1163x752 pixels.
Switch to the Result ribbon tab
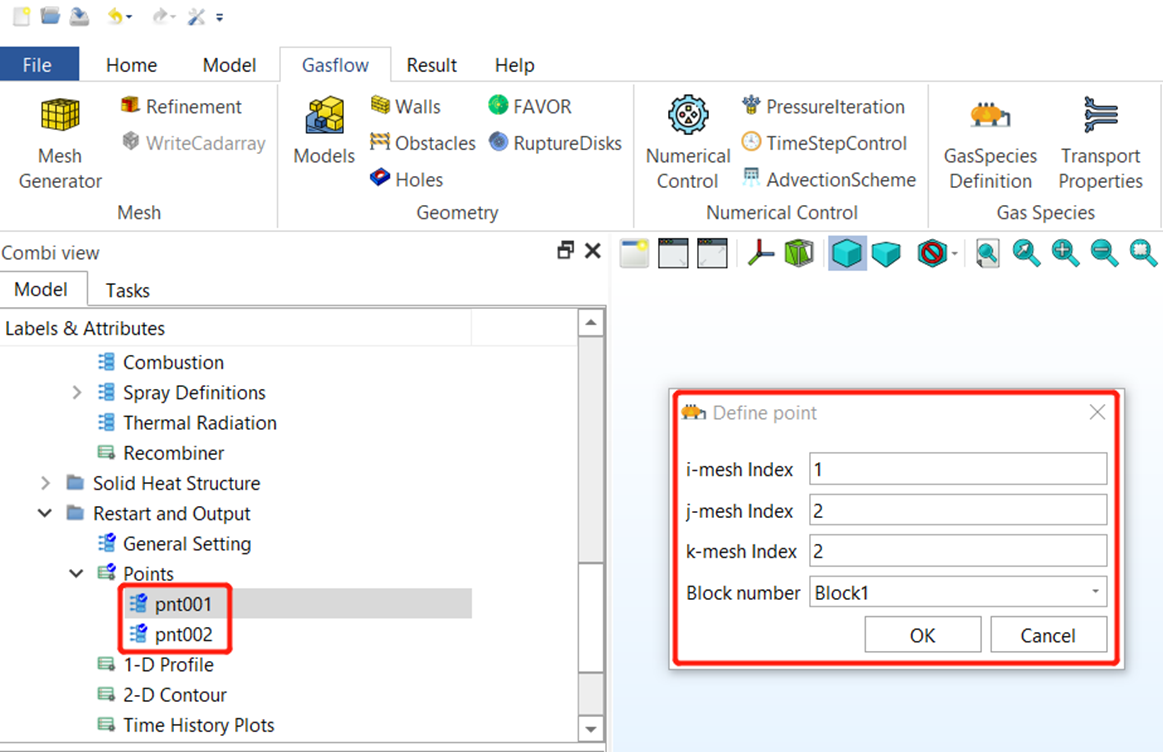pos(432,65)
